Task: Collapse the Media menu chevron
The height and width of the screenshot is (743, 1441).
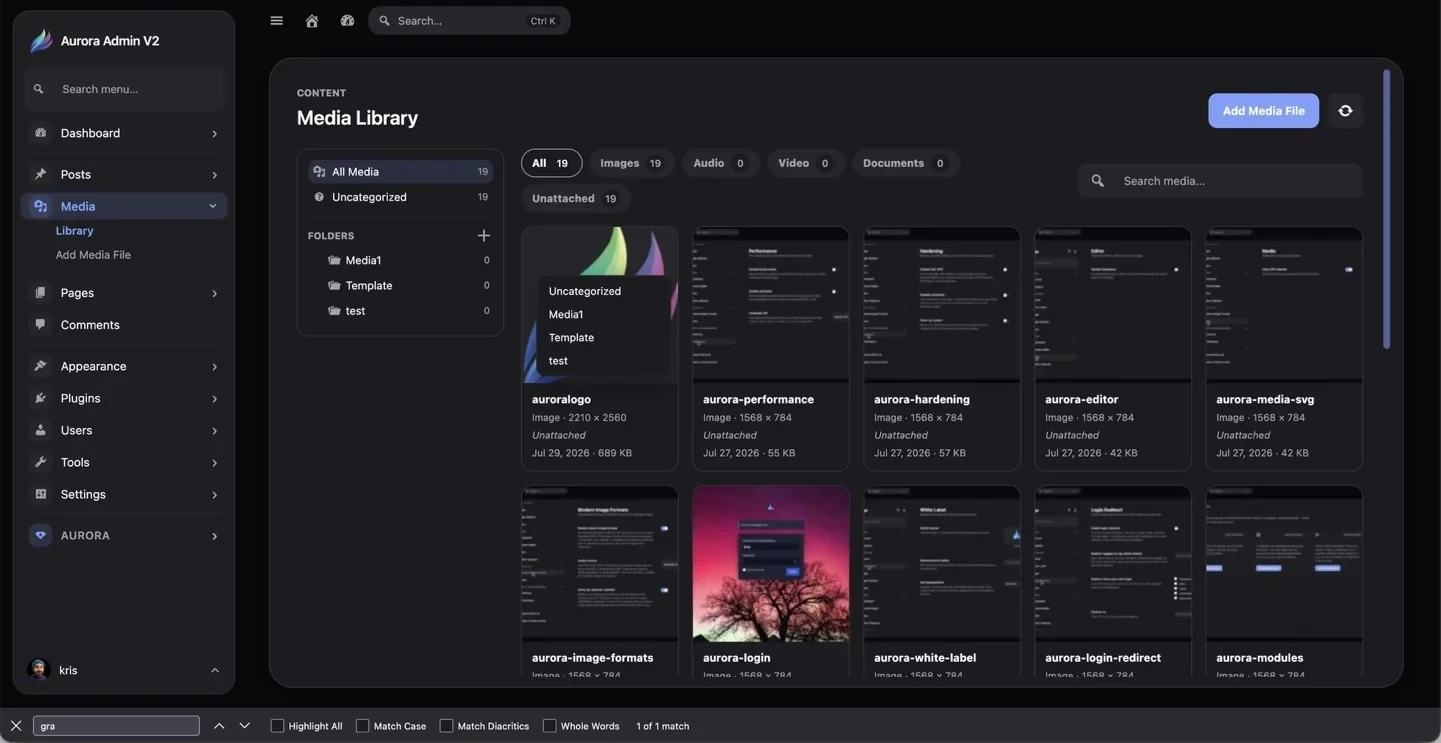Action: pos(213,207)
